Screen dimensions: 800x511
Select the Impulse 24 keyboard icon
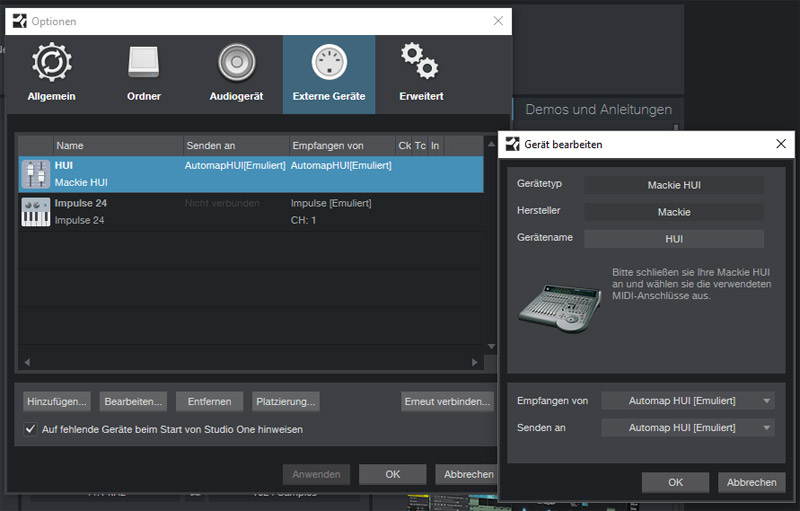point(36,211)
